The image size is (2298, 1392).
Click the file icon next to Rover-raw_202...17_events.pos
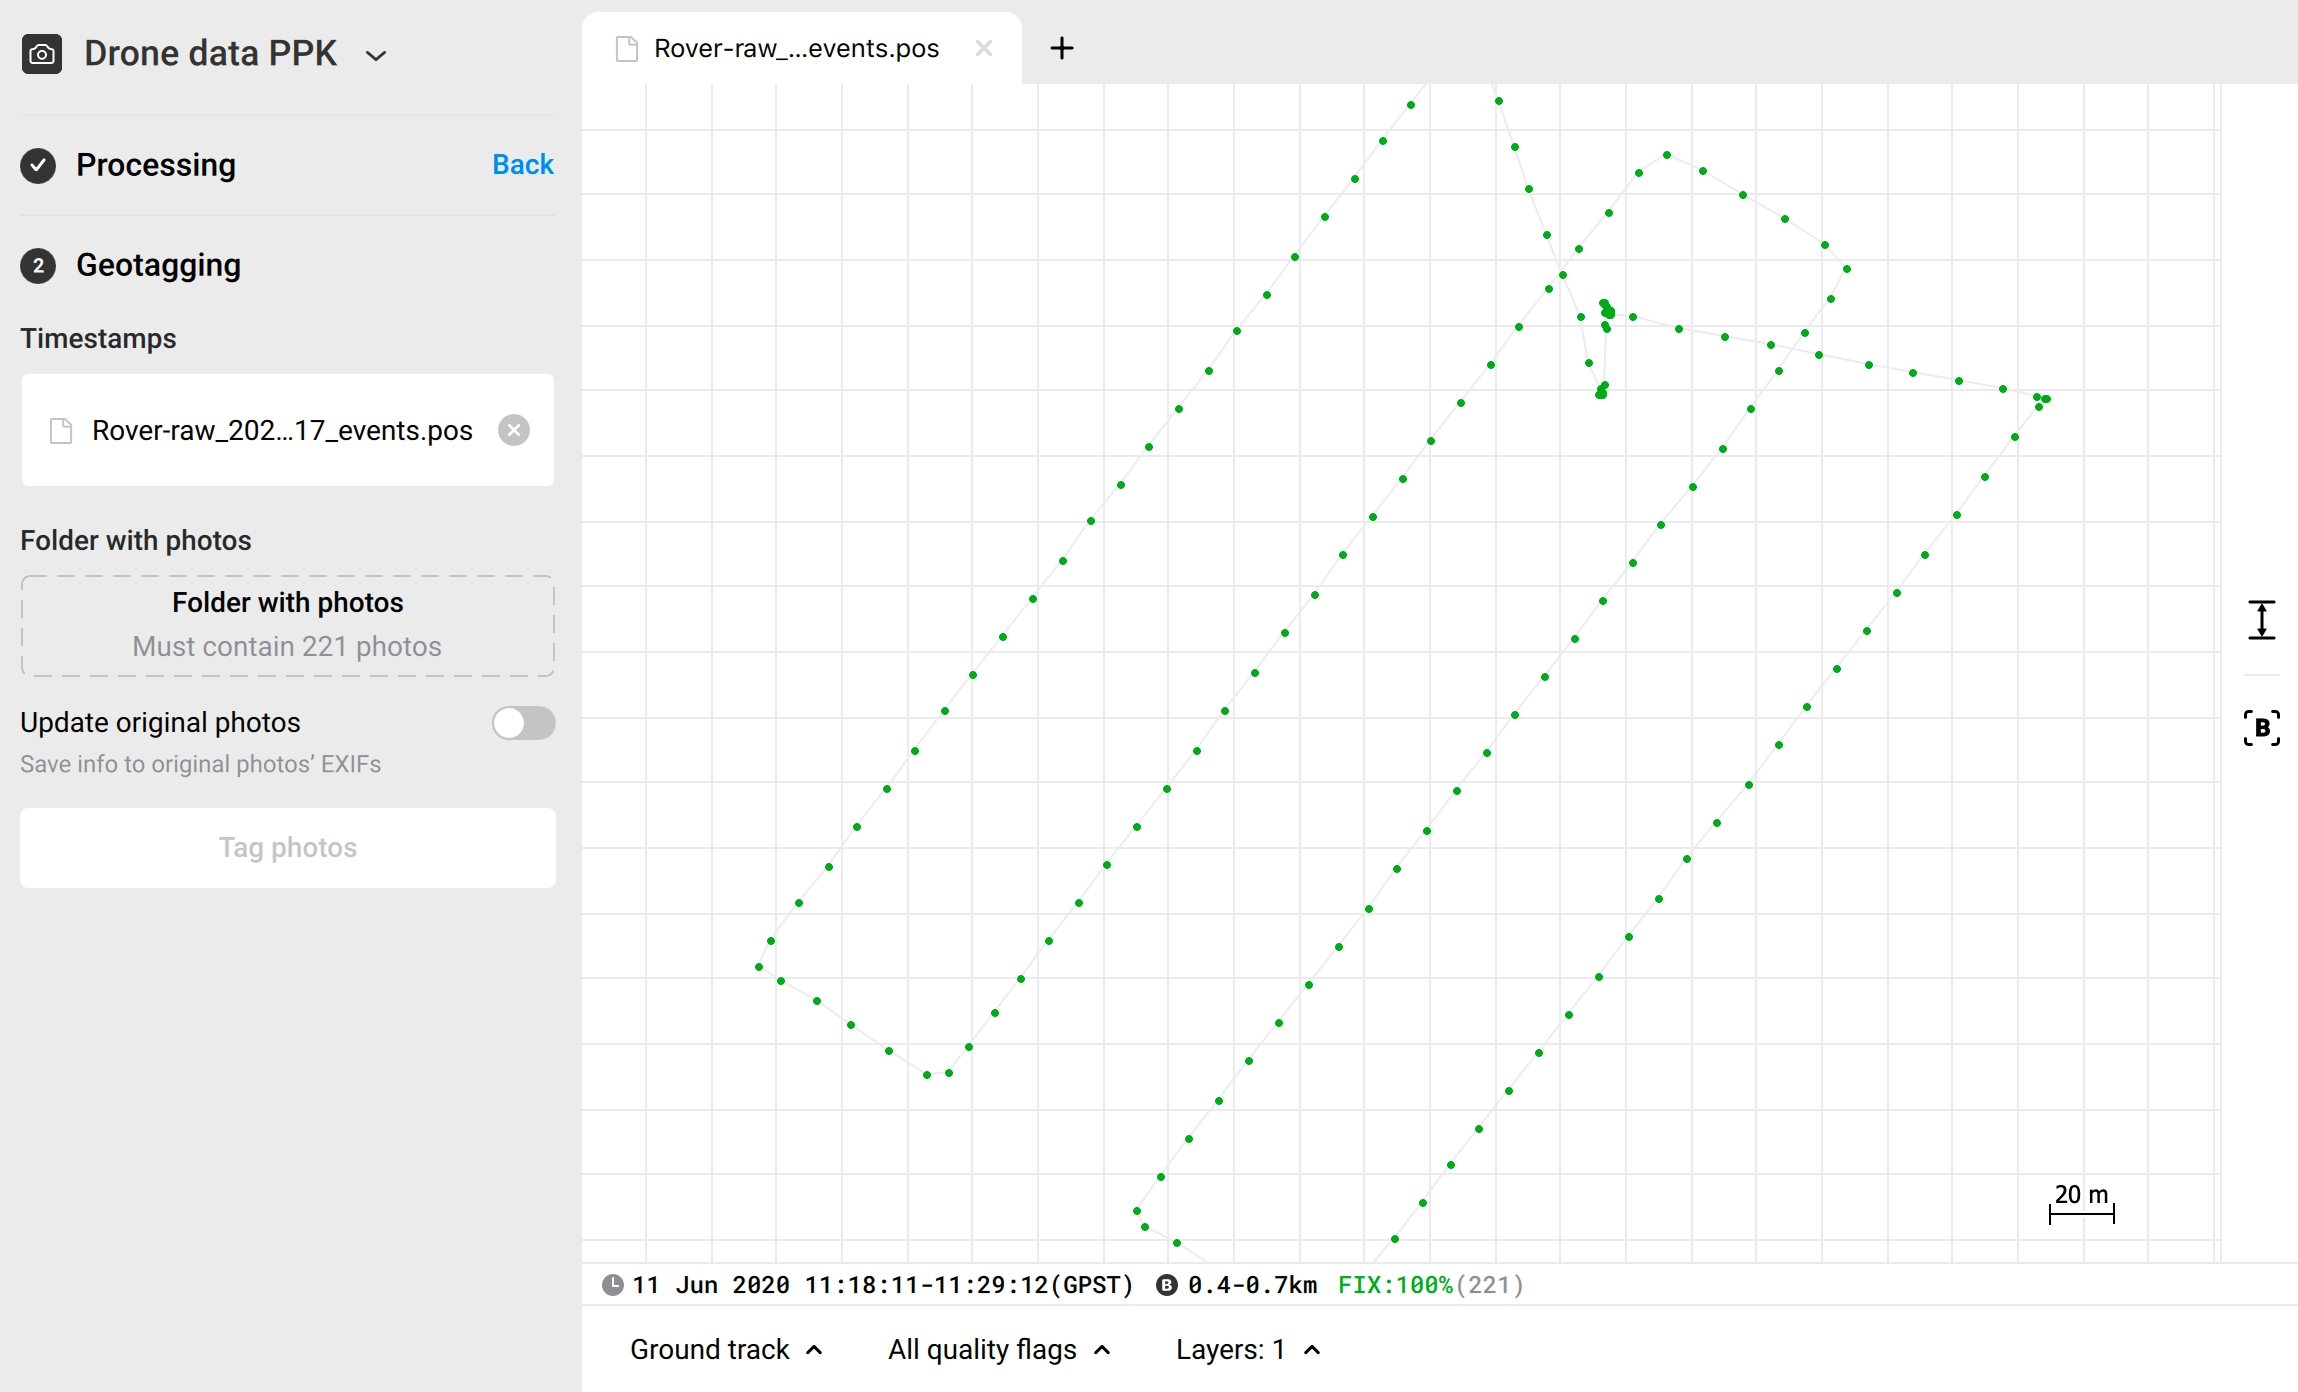point(61,431)
